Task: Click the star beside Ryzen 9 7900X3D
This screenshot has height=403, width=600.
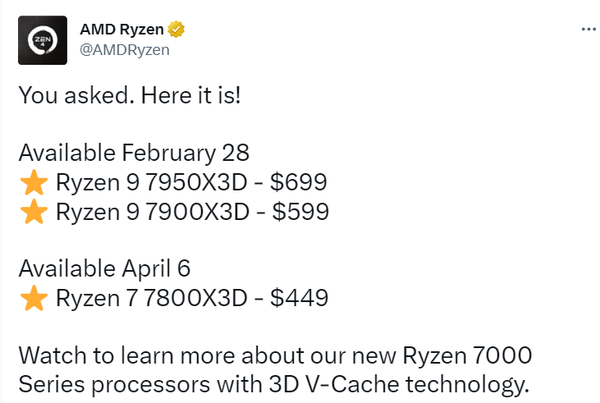Action: pyautogui.click(x=35, y=212)
